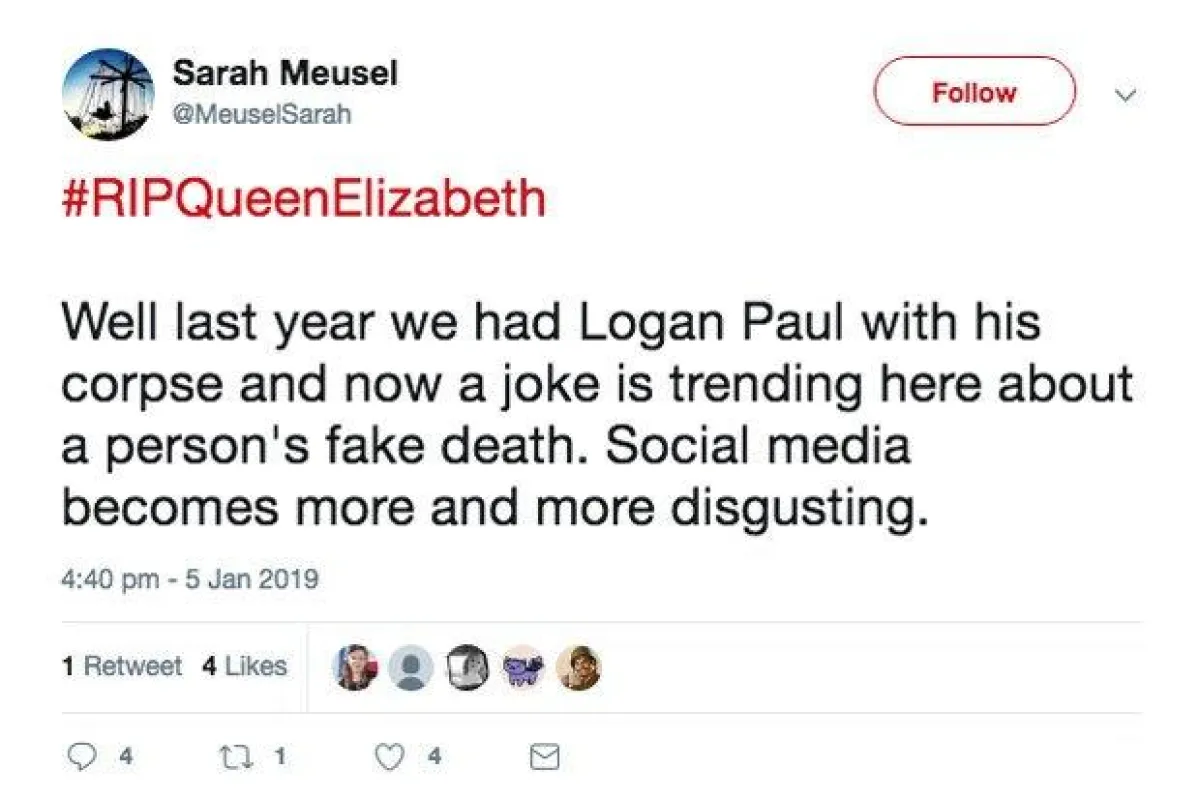Click the purple cartoon animal liker avatar
Screen dimensions: 1200x799
524,667
